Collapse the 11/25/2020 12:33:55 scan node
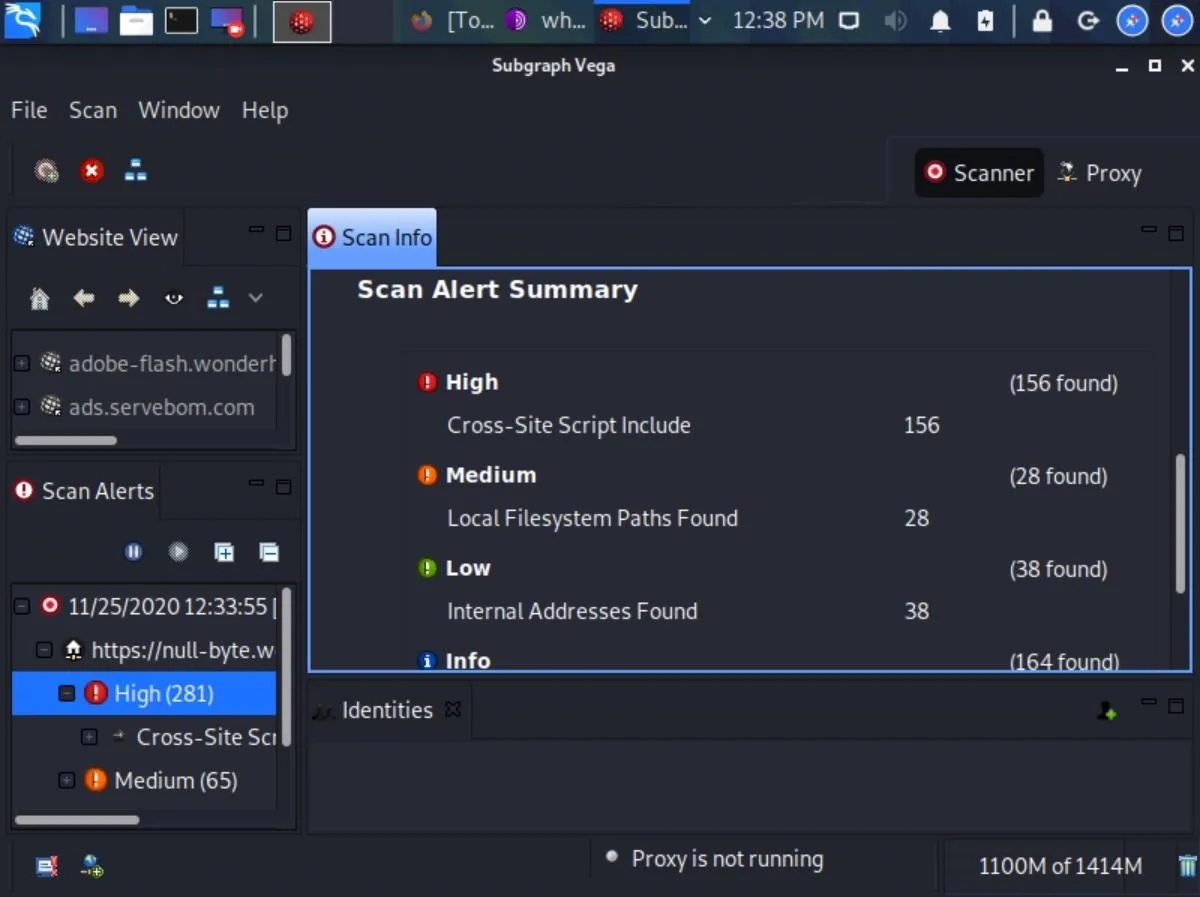The height and width of the screenshot is (897, 1200). click(x=21, y=606)
